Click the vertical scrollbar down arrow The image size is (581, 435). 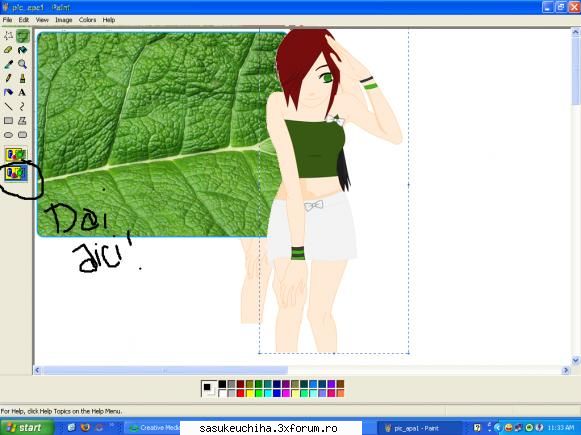[x=575, y=360]
